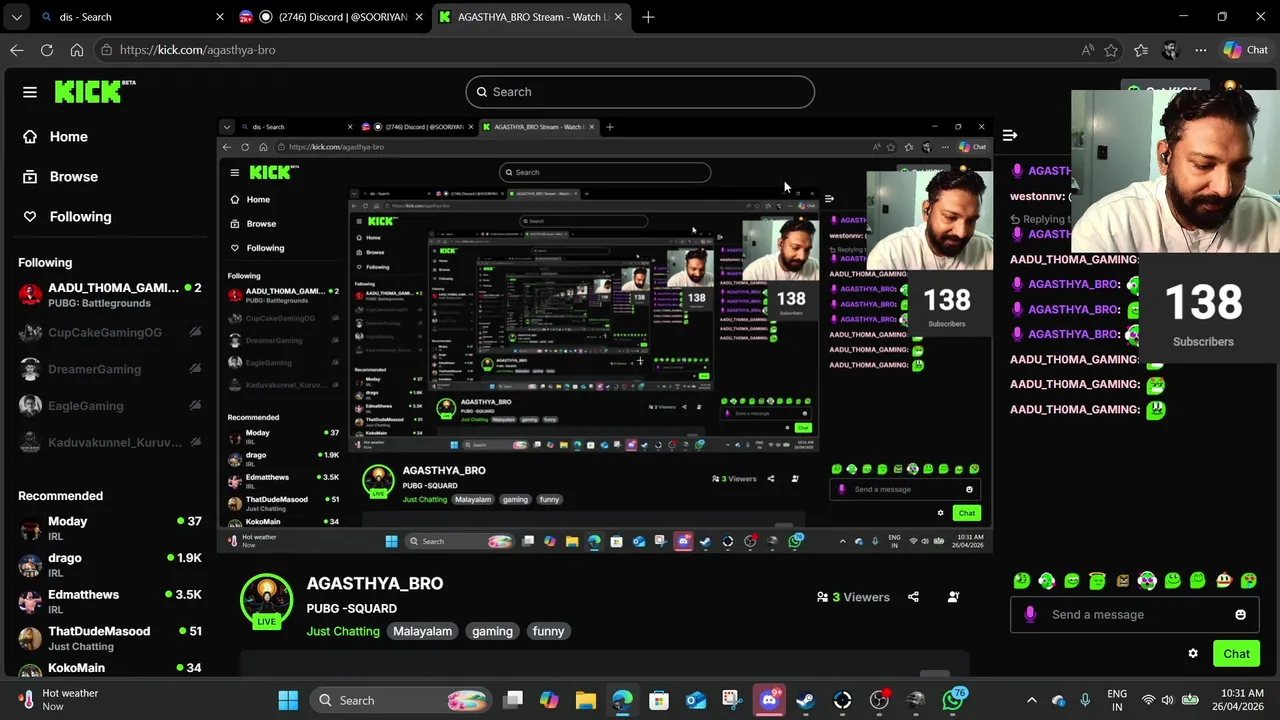Open Browse in Kick sidebar
1280x720 pixels.
(x=60, y=177)
